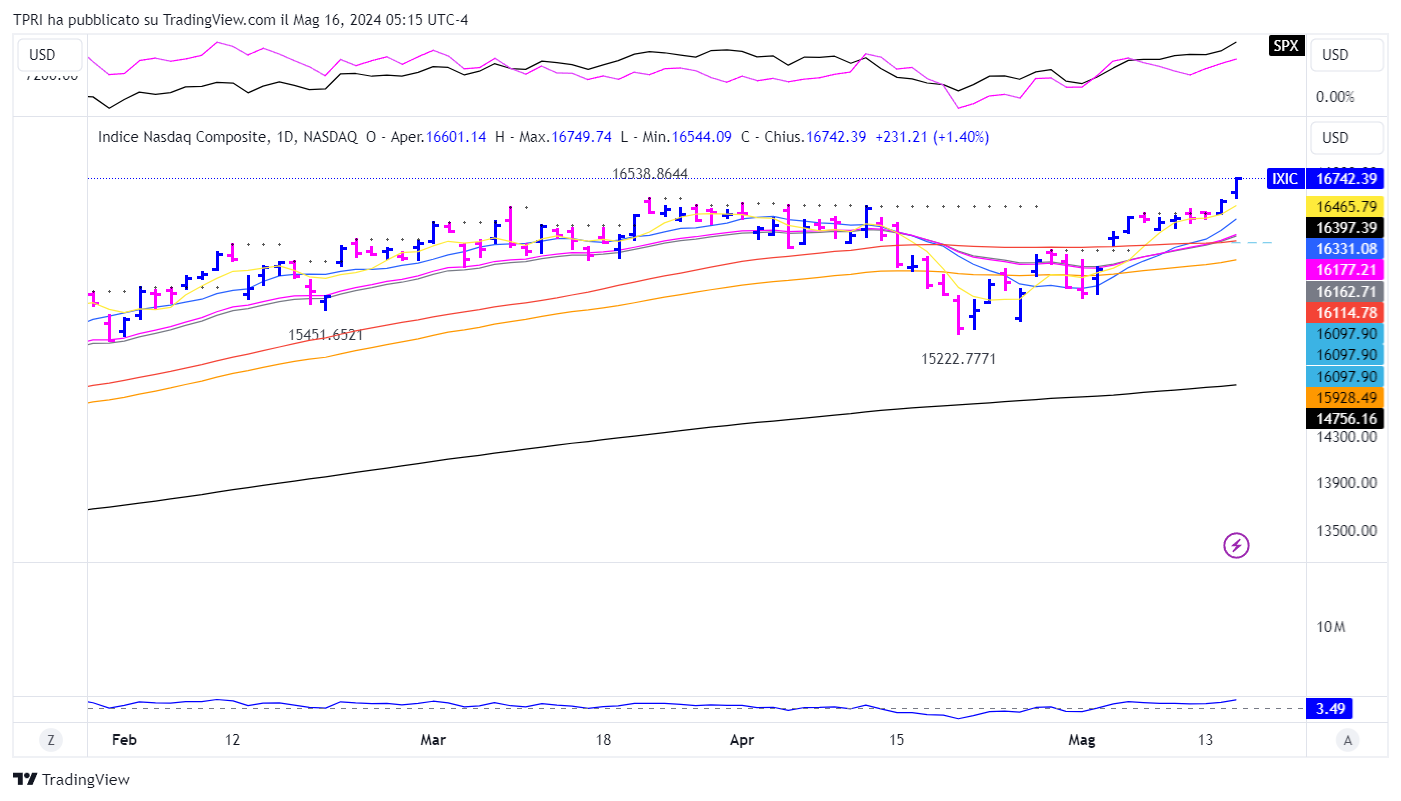Click the TradingView logo at the bottom

click(x=71, y=780)
